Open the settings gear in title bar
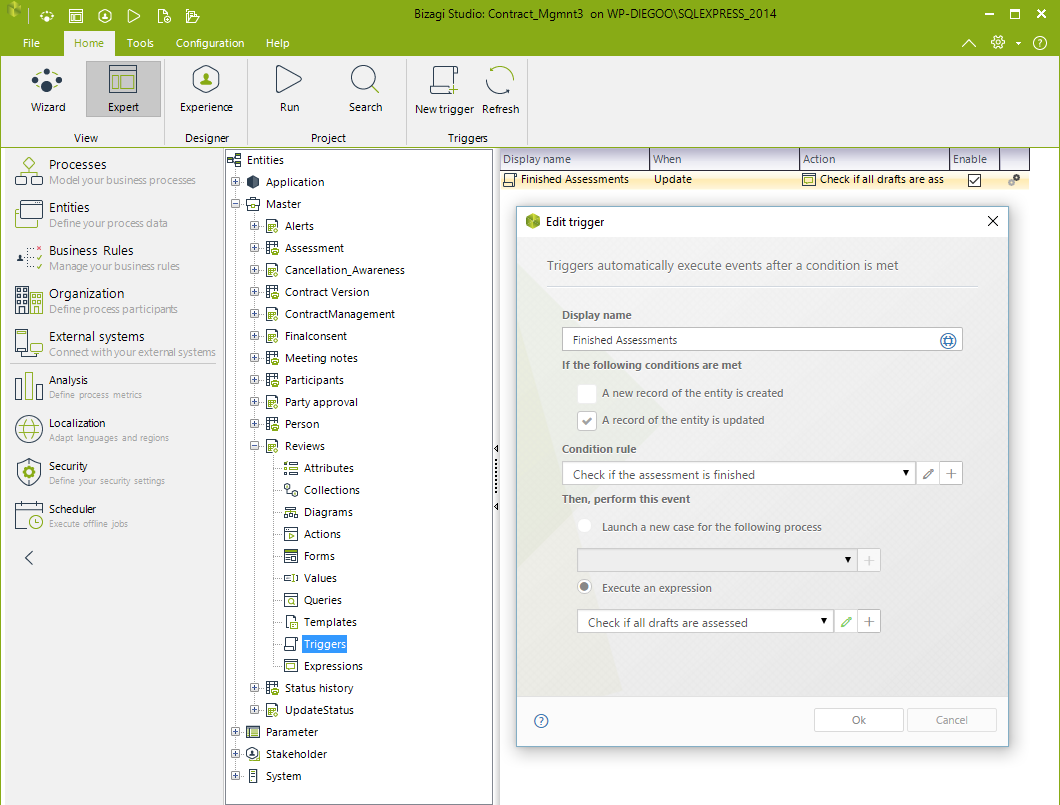The width and height of the screenshot is (1060, 805). coord(998,43)
